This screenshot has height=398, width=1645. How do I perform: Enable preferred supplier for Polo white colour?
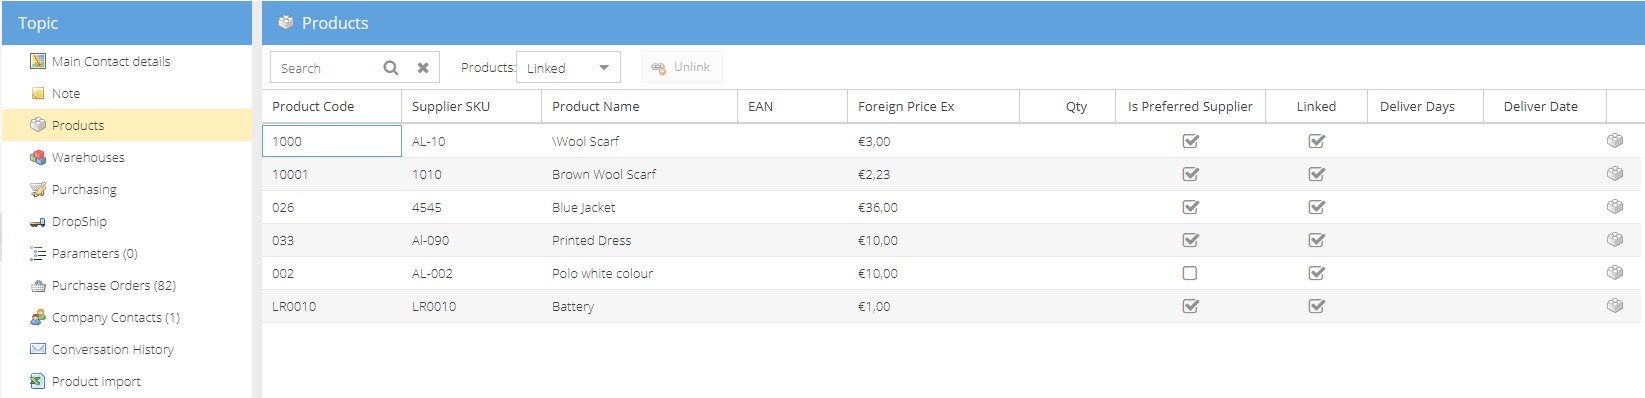(x=1190, y=273)
